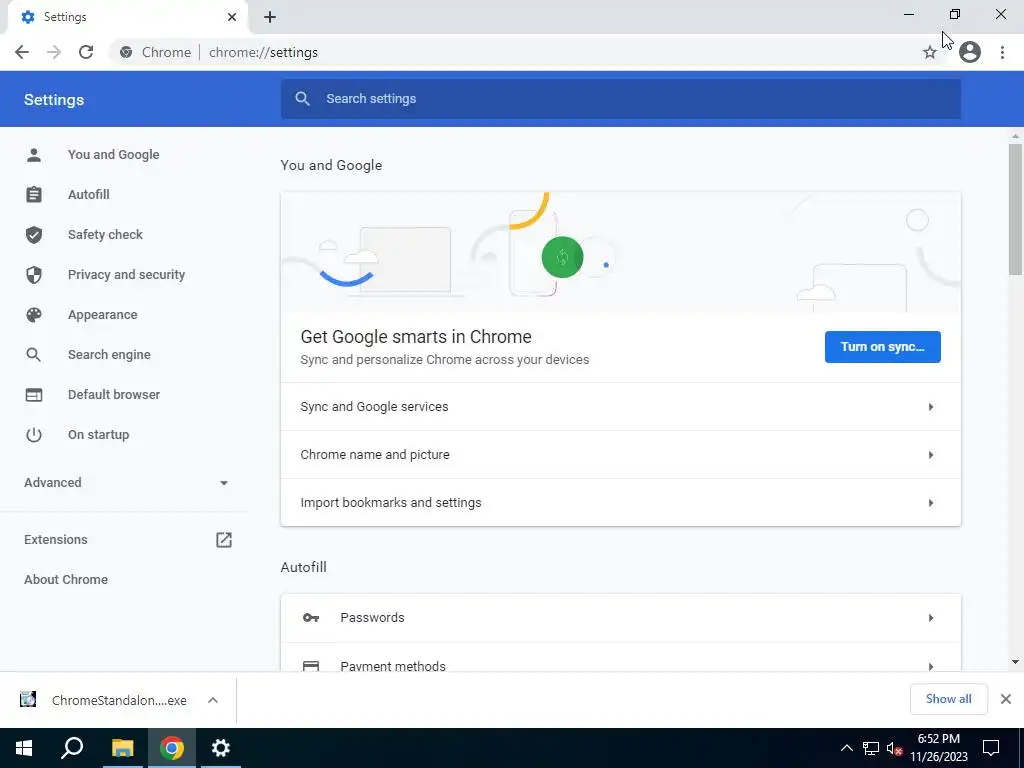Click the browser forward arrow
Viewport: 1024px width, 768px height.
(54, 52)
